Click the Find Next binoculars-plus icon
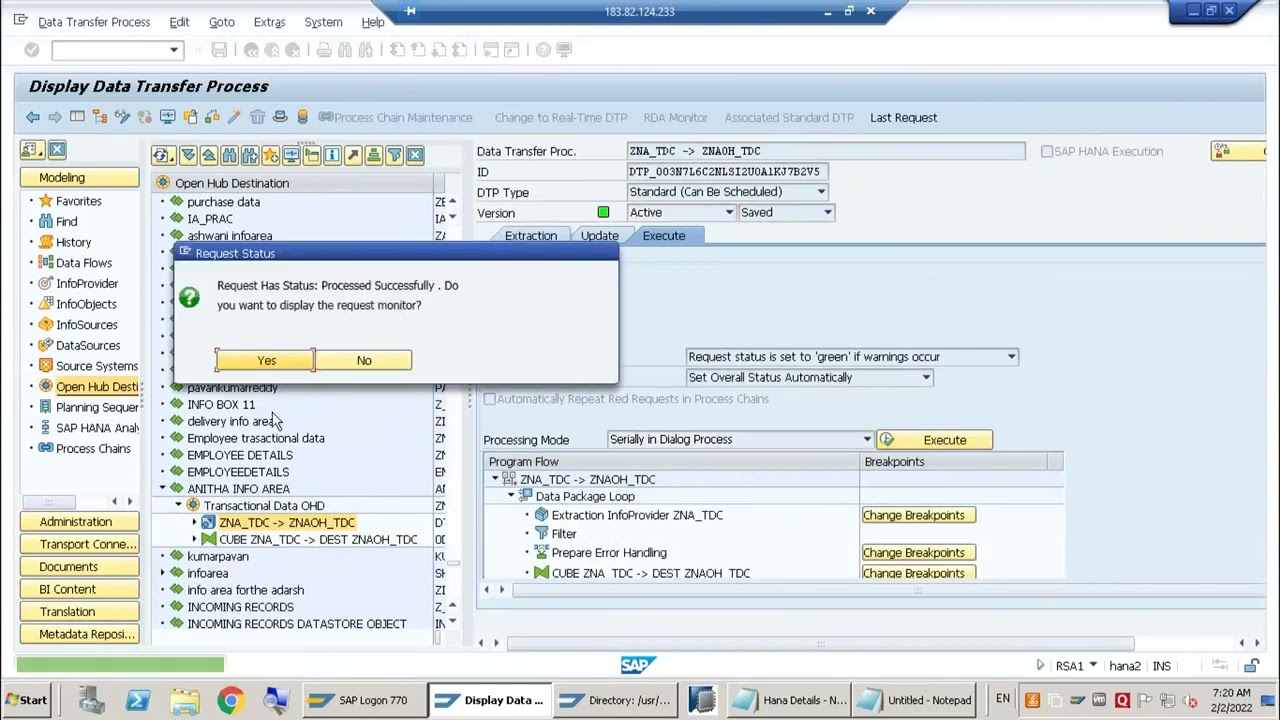This screenshot has height=720, width=1280. click(x=249, y=155)
